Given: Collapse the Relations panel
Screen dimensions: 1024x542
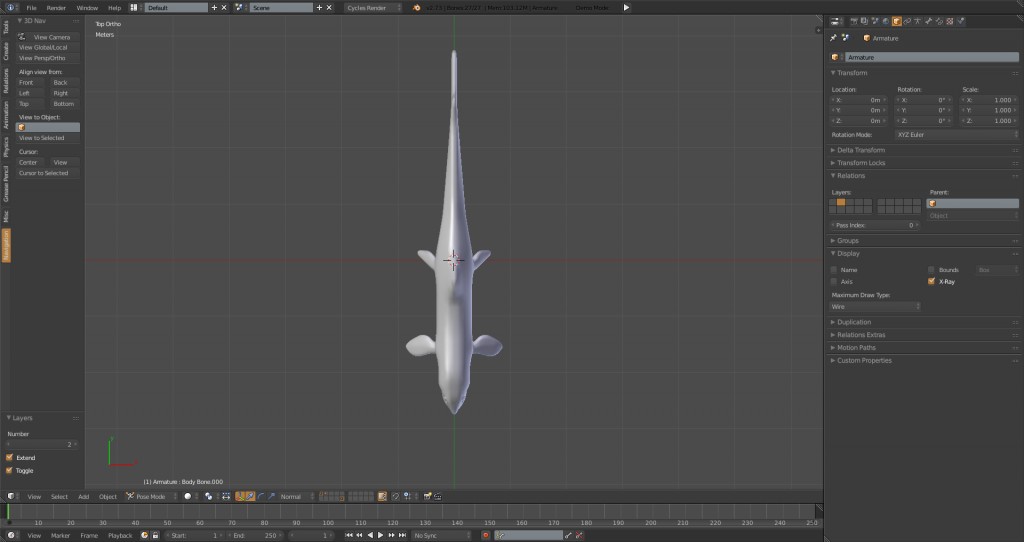Looking at the screenshot, I should point(851,176).
